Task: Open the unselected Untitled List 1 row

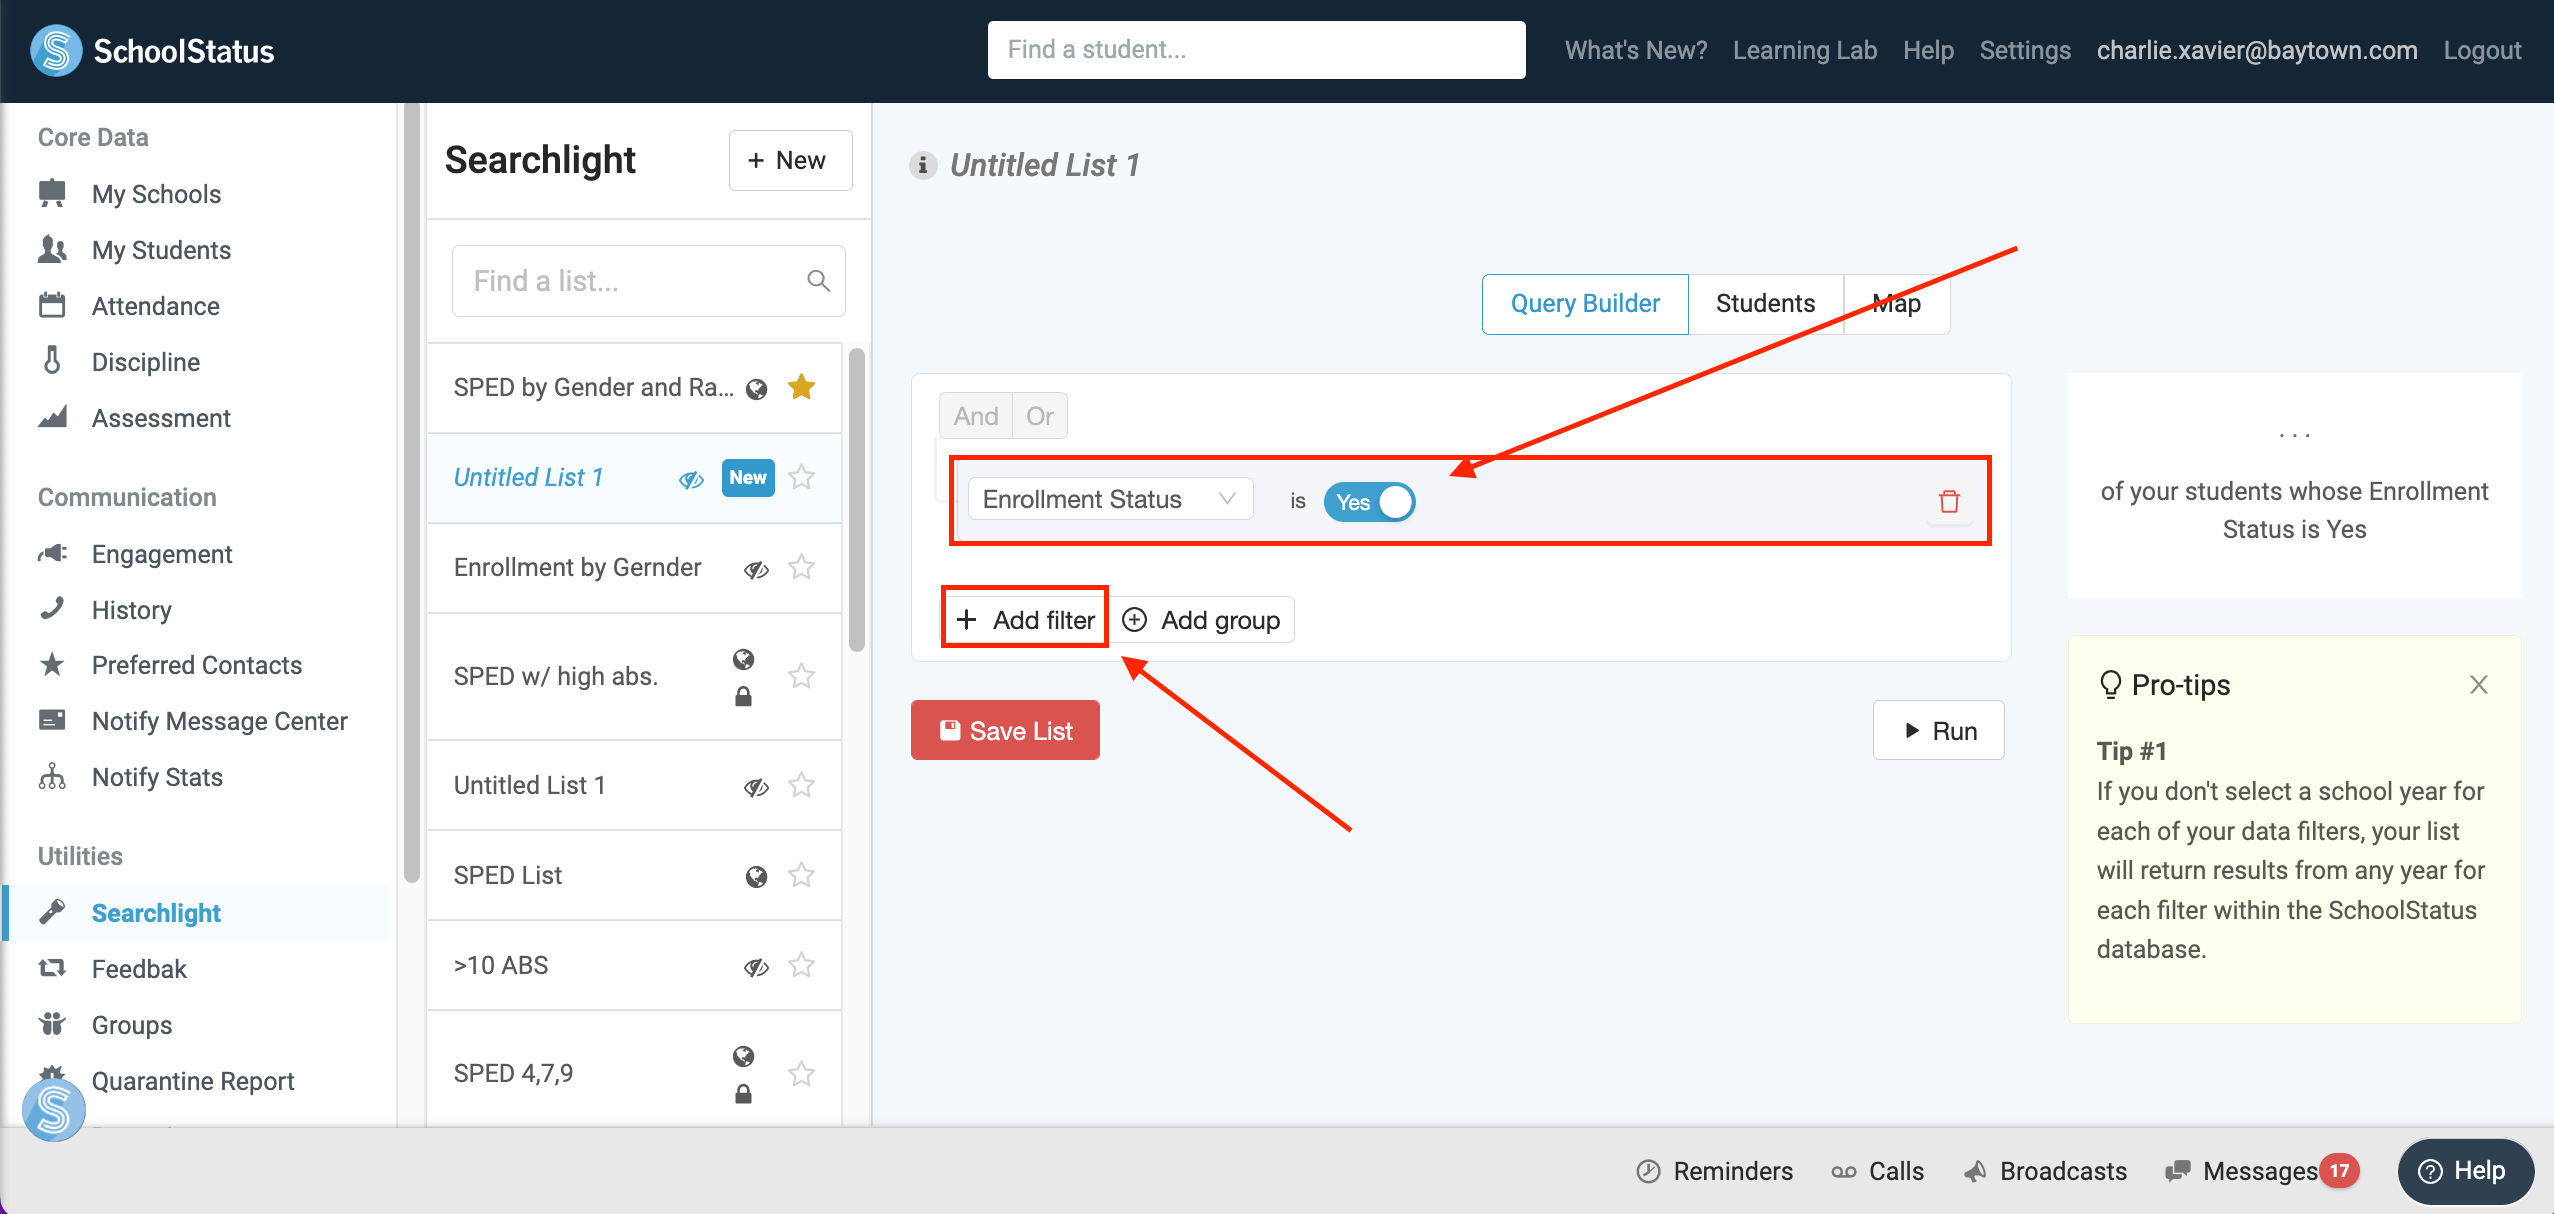Action: coord(634,785)
